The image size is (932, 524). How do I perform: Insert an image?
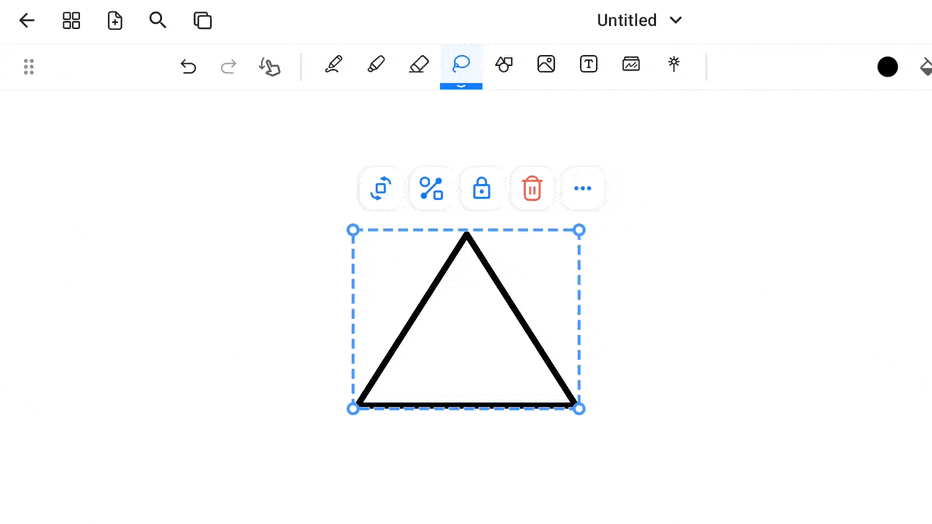point(546,64)
